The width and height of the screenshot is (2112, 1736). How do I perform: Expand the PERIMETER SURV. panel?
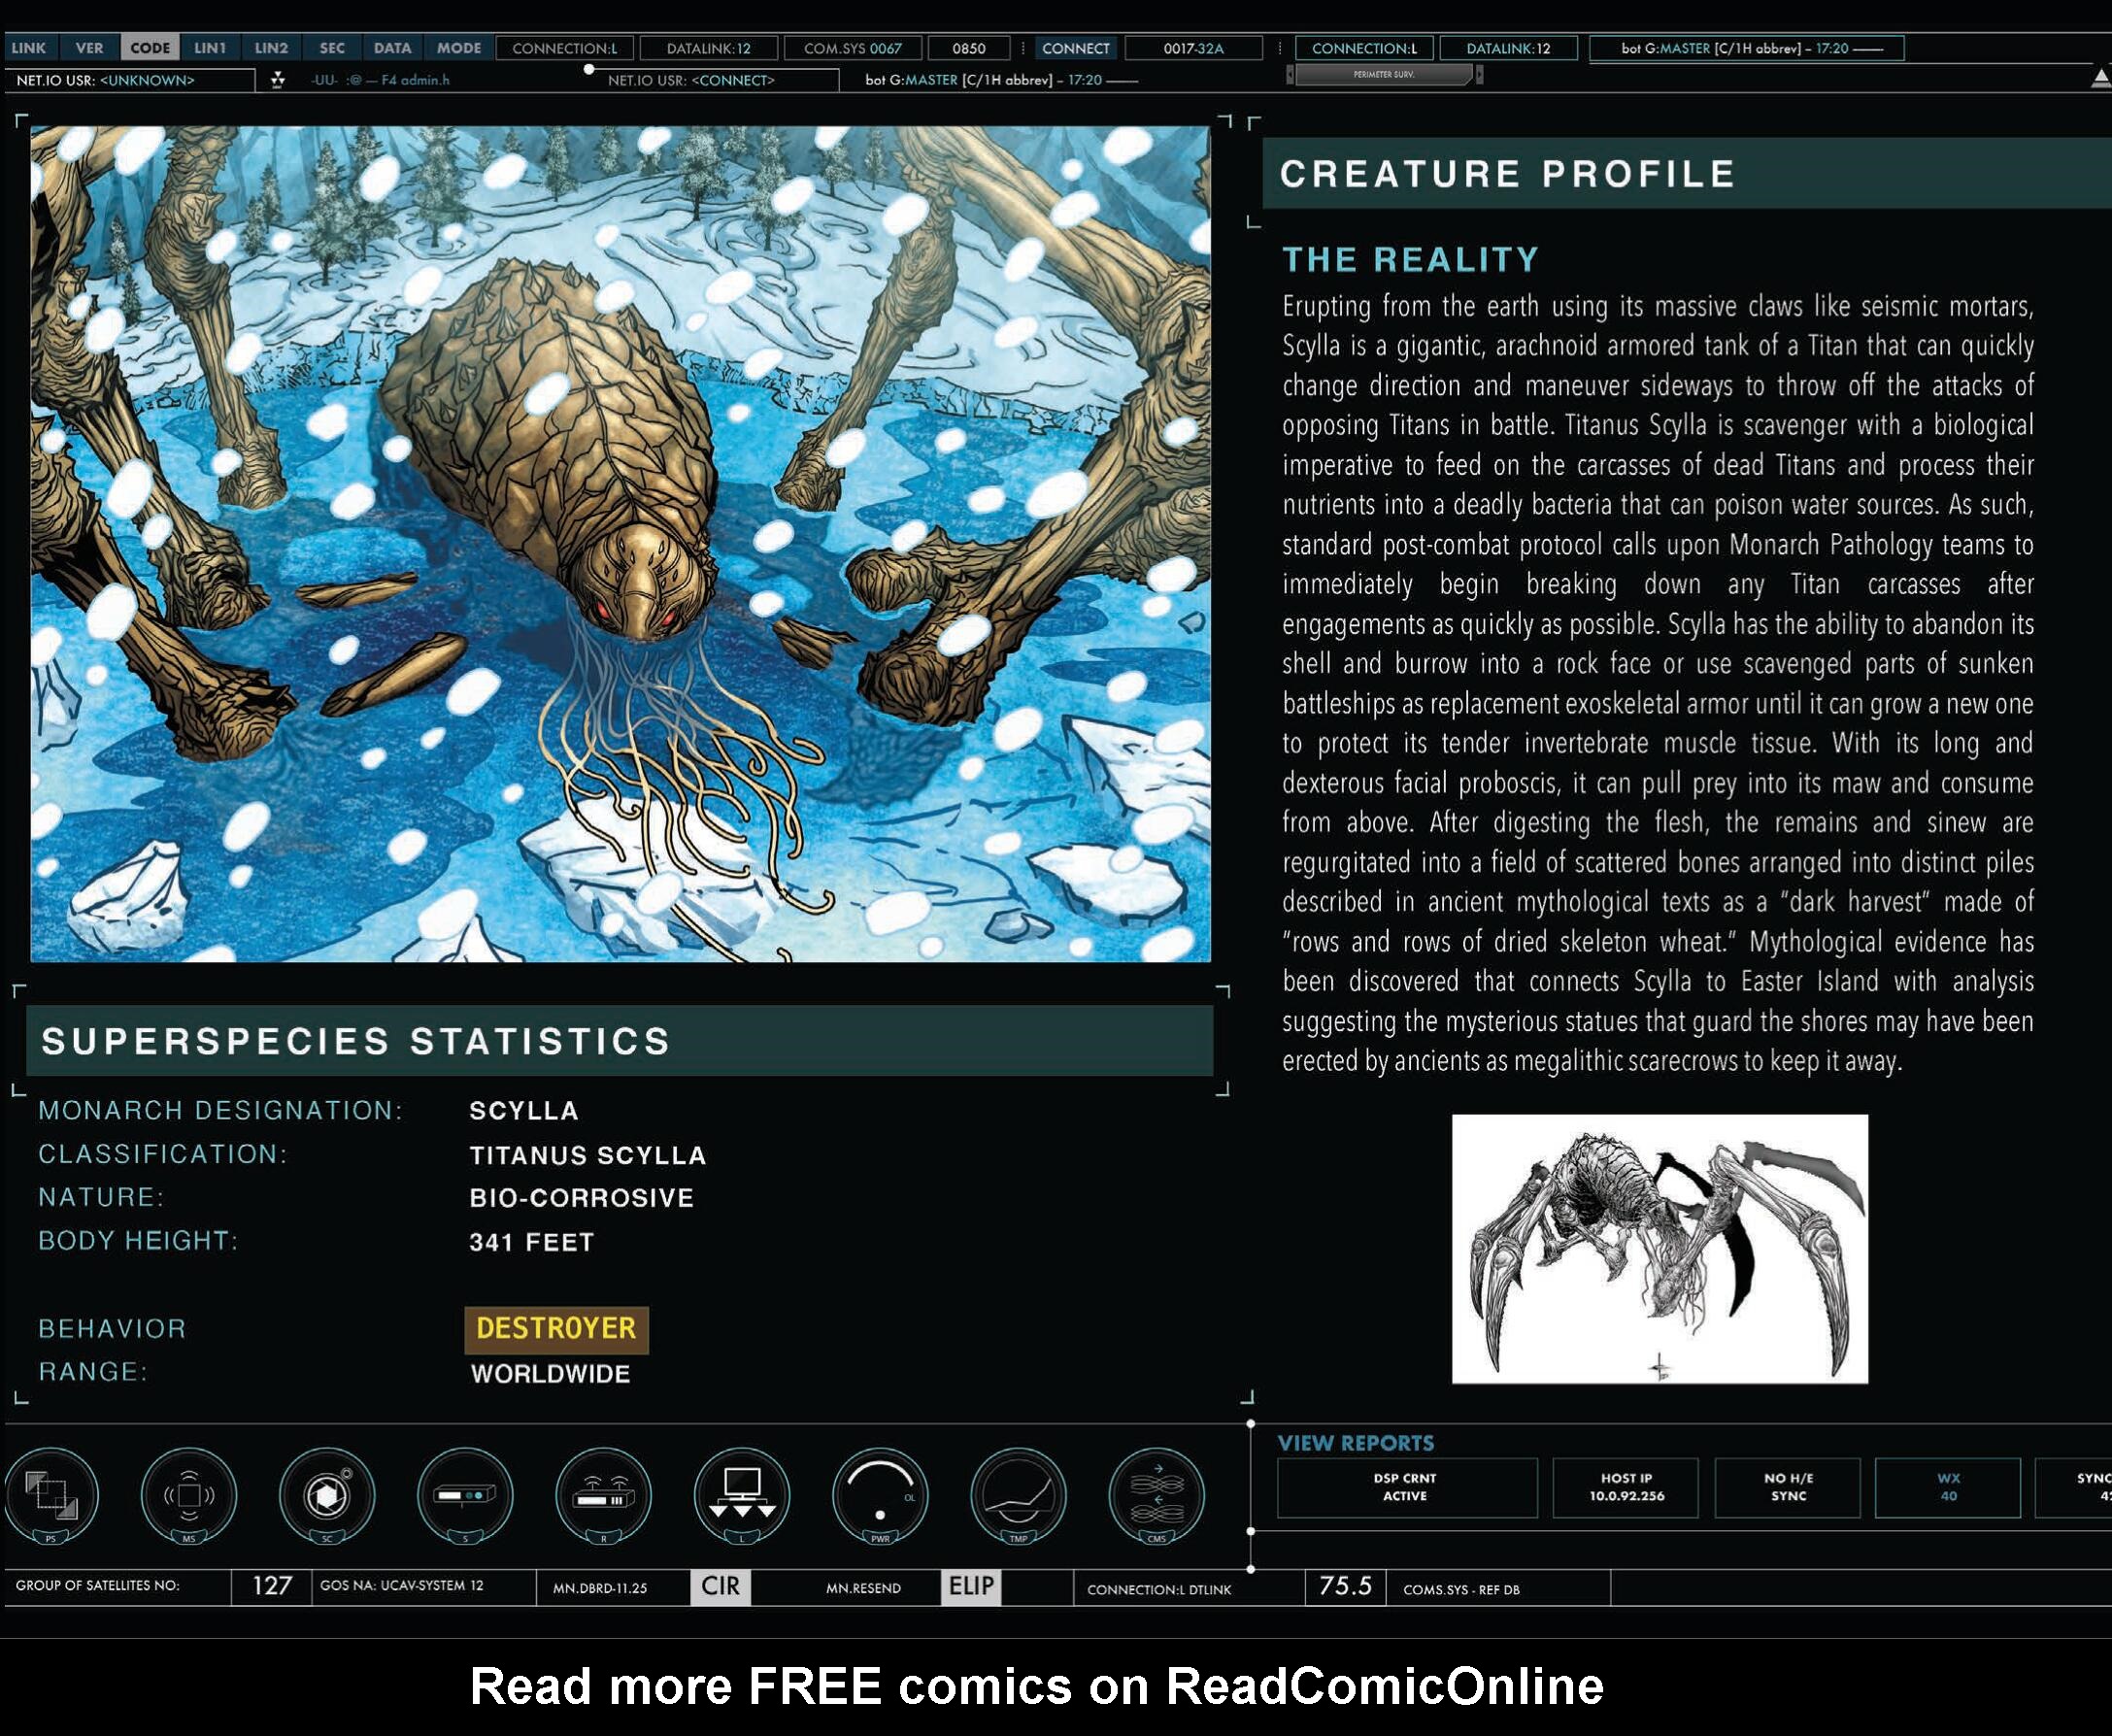click(1385, 73)
